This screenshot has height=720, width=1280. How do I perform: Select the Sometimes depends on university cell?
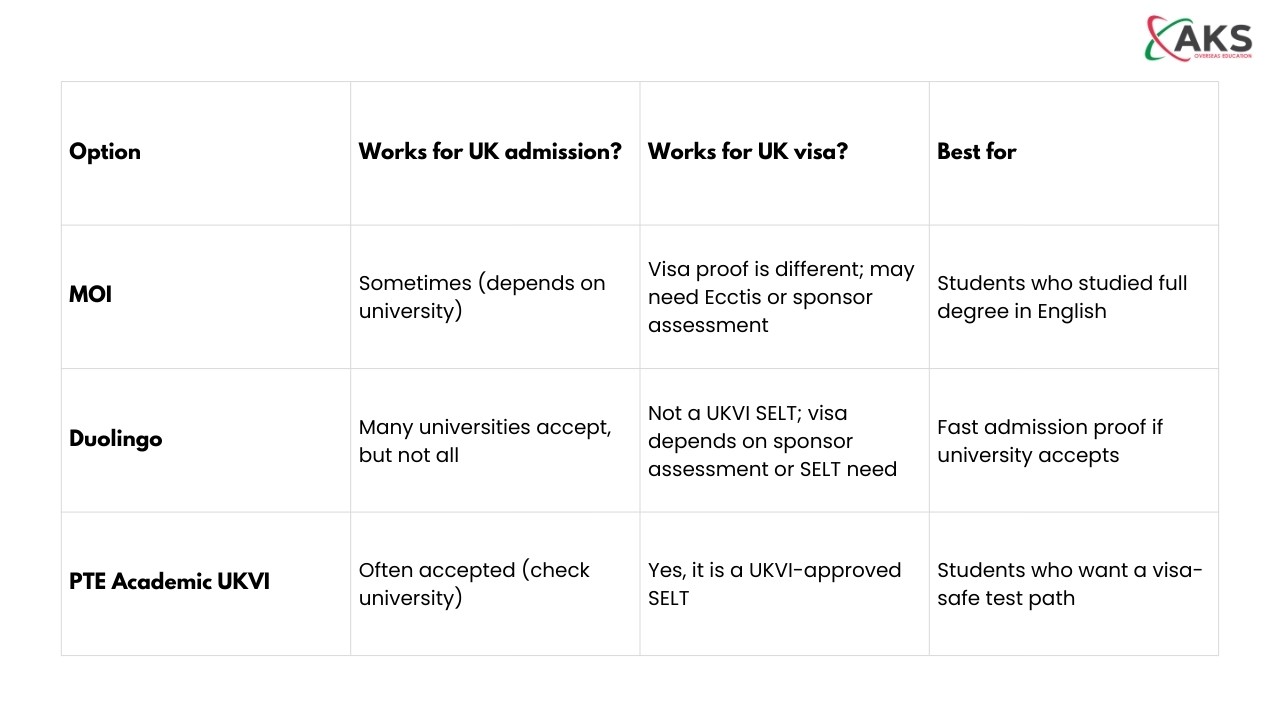click(482, 297)
